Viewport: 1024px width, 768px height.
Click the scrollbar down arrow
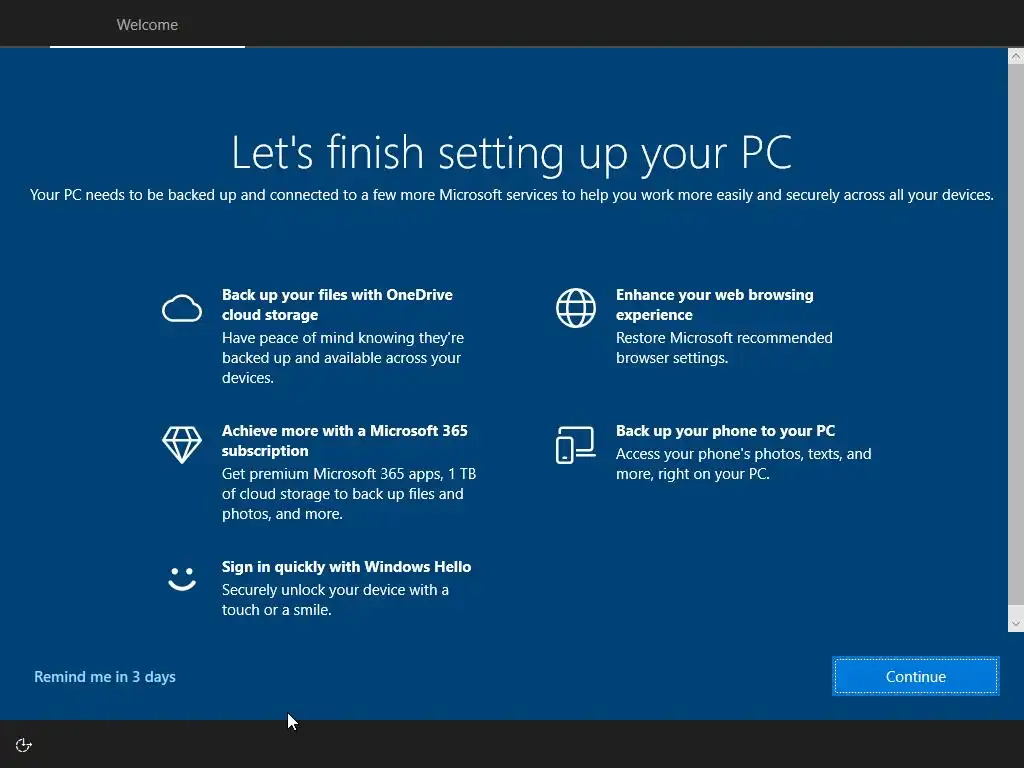tap(1016, 624)
